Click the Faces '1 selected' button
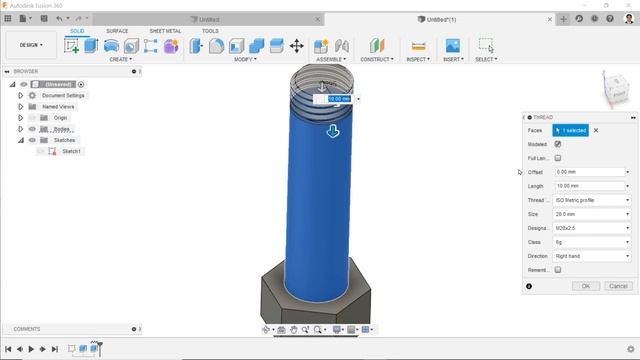The height and width of the screenshot is (360, 640). click(x=570, y=130)
